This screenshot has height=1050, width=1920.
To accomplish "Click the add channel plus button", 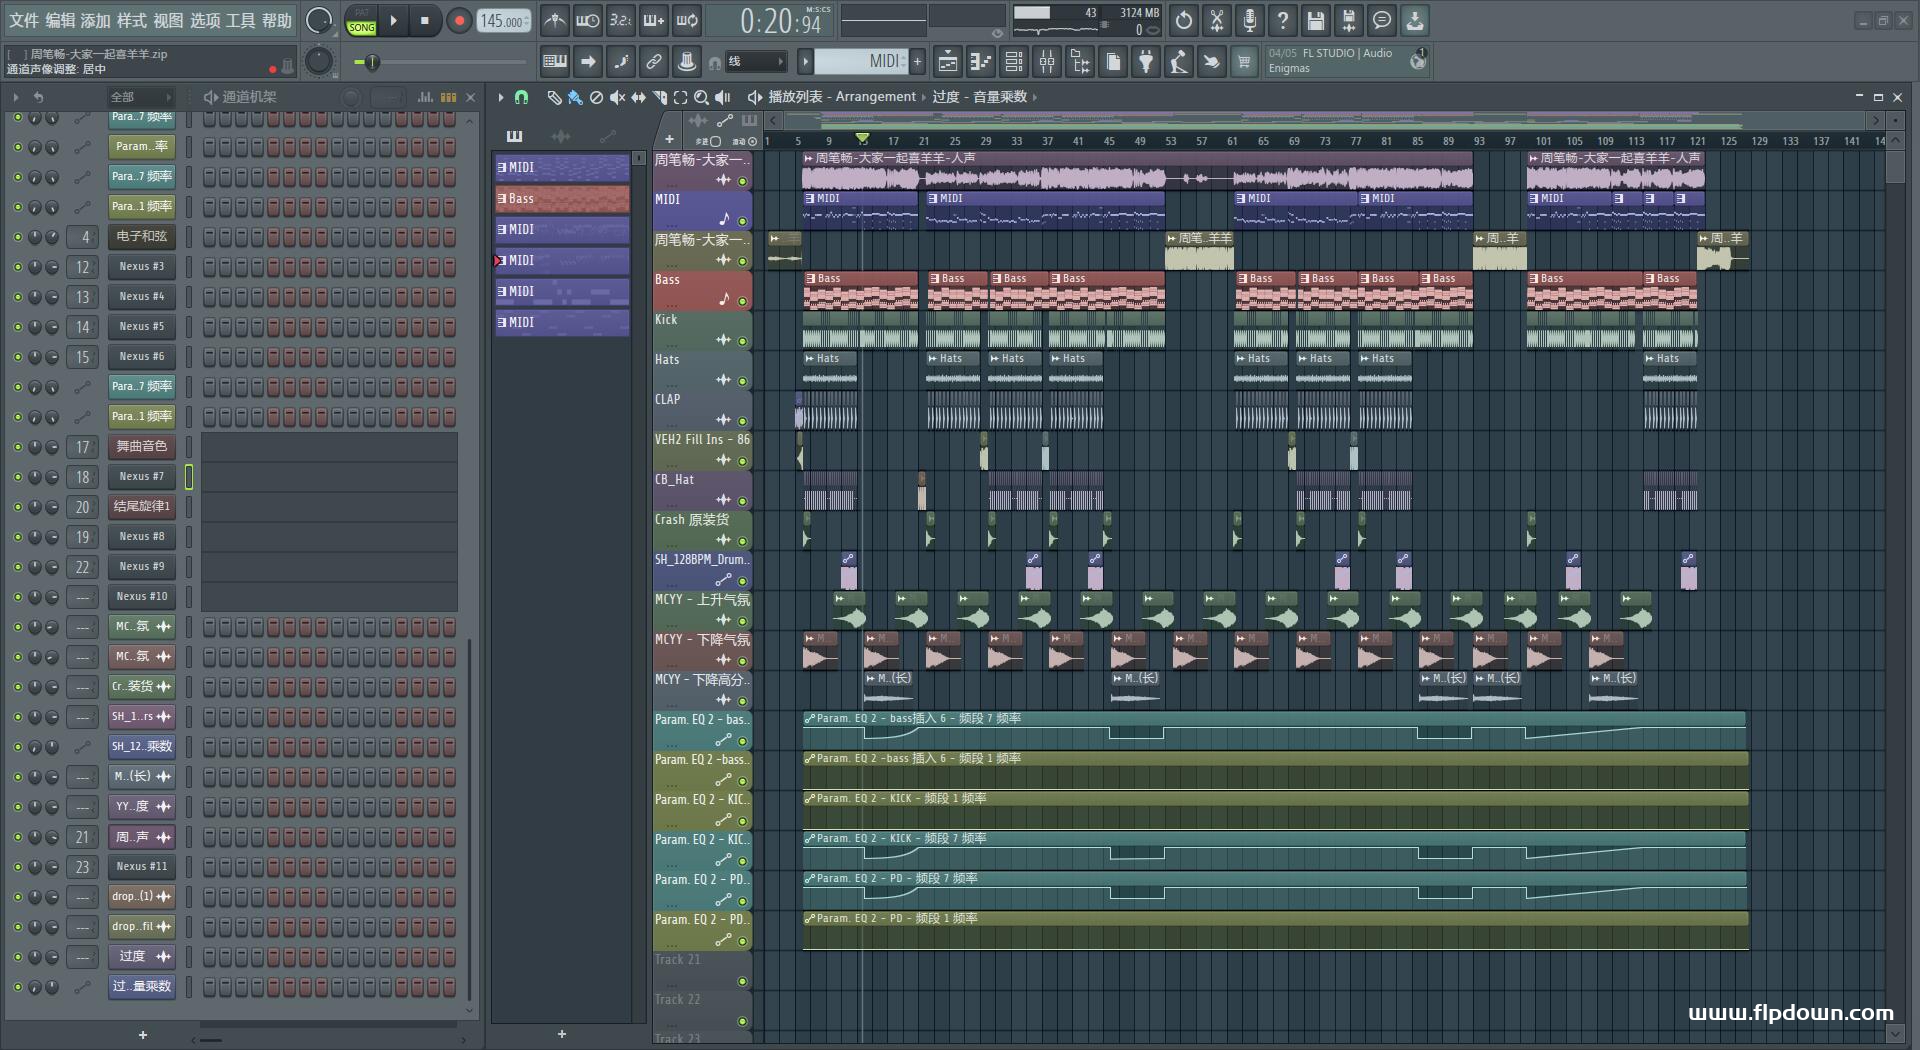I will pyautogui.click(x=142, y=1035).
